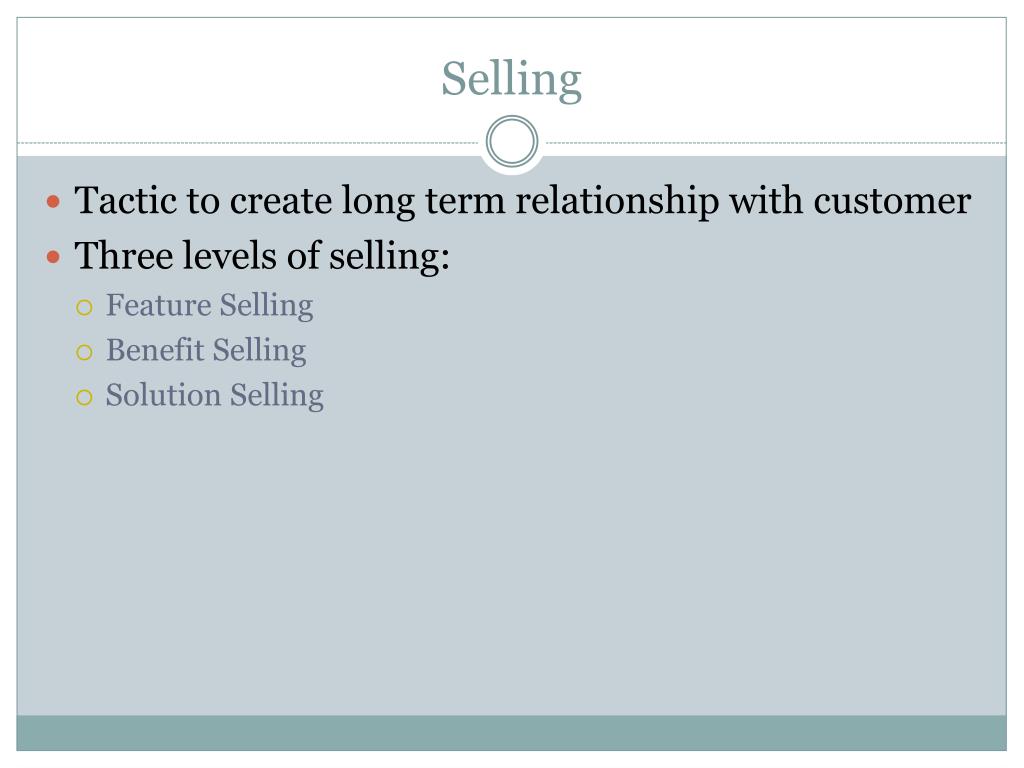Image resolution: width=1024 pixels, height=768 pixels.
Task: Click the "Solution Selling" sub-bullet text
Action: click(215, 396)
